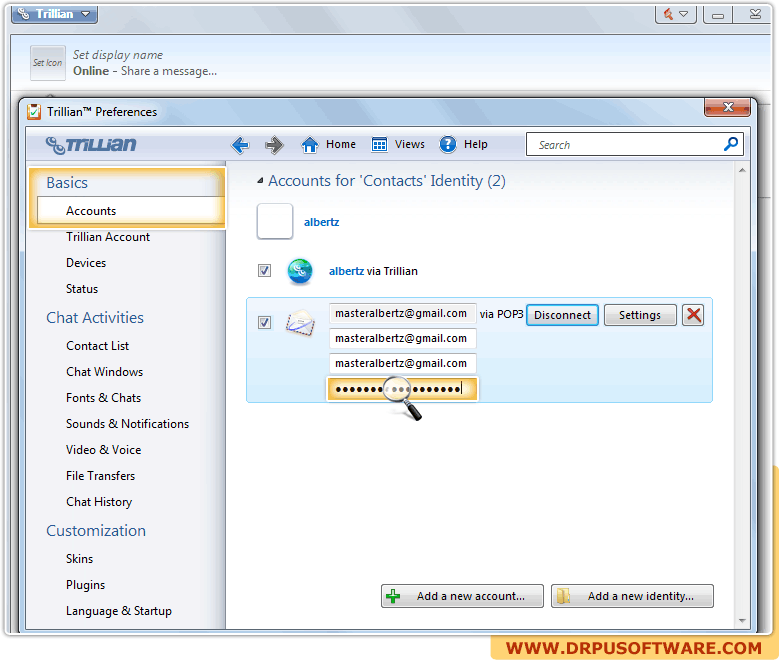Click Add a new account button
The height and width of the screenshot is (660, 779).
tap(462, 596)
